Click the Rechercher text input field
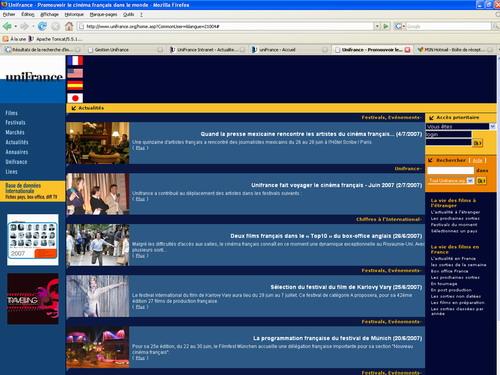This screenshot has height=375, width=500. tap(450, 170)
